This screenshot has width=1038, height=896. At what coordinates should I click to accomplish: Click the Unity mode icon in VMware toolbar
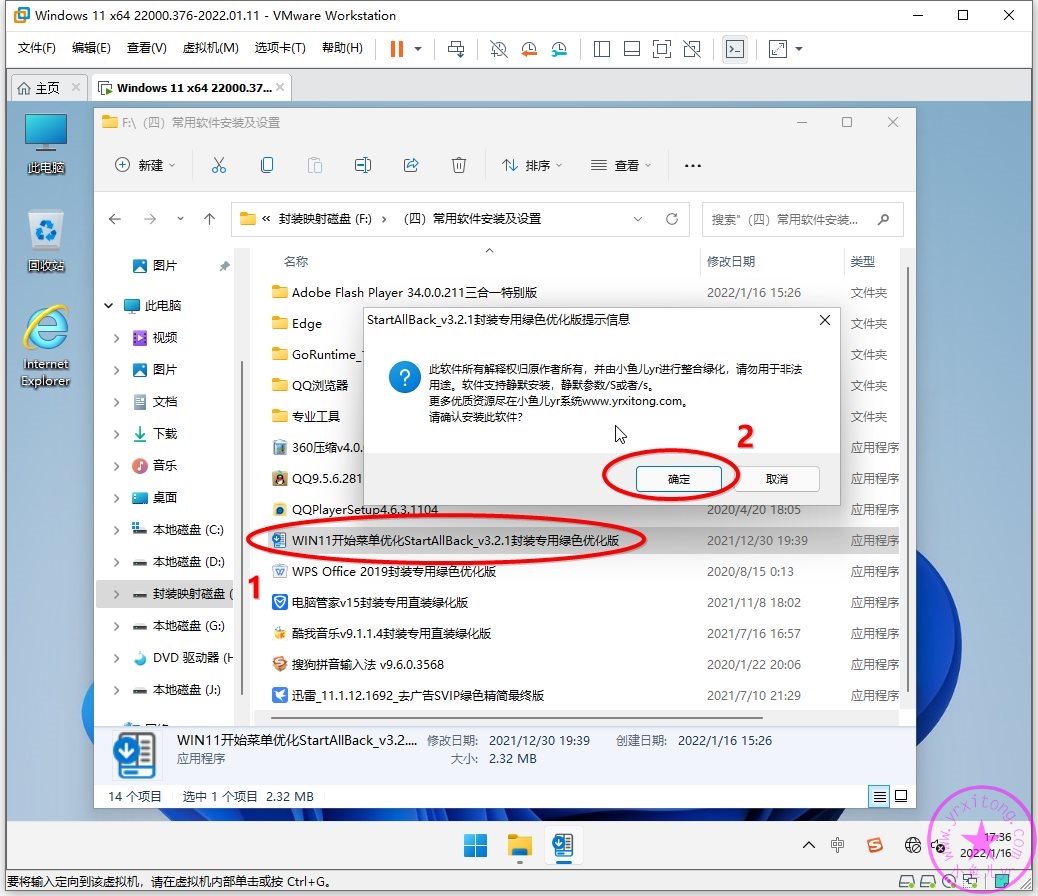point(692,49)
